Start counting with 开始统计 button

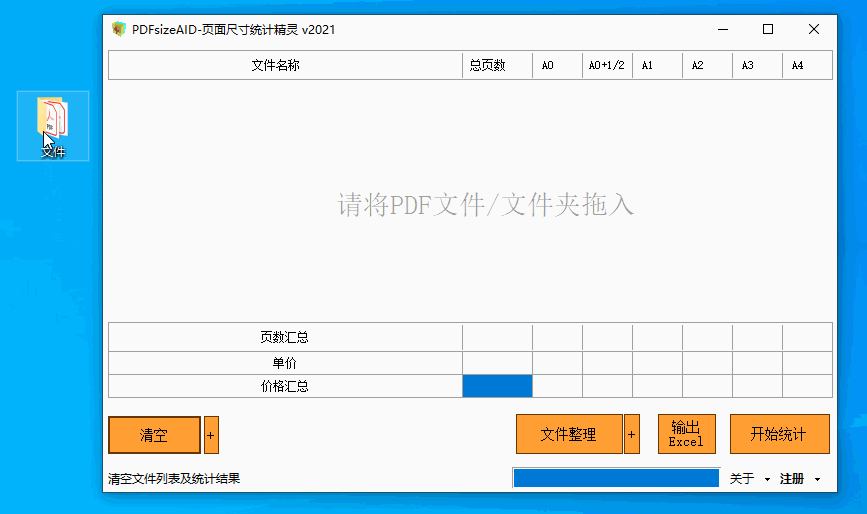tap(780, 434)
